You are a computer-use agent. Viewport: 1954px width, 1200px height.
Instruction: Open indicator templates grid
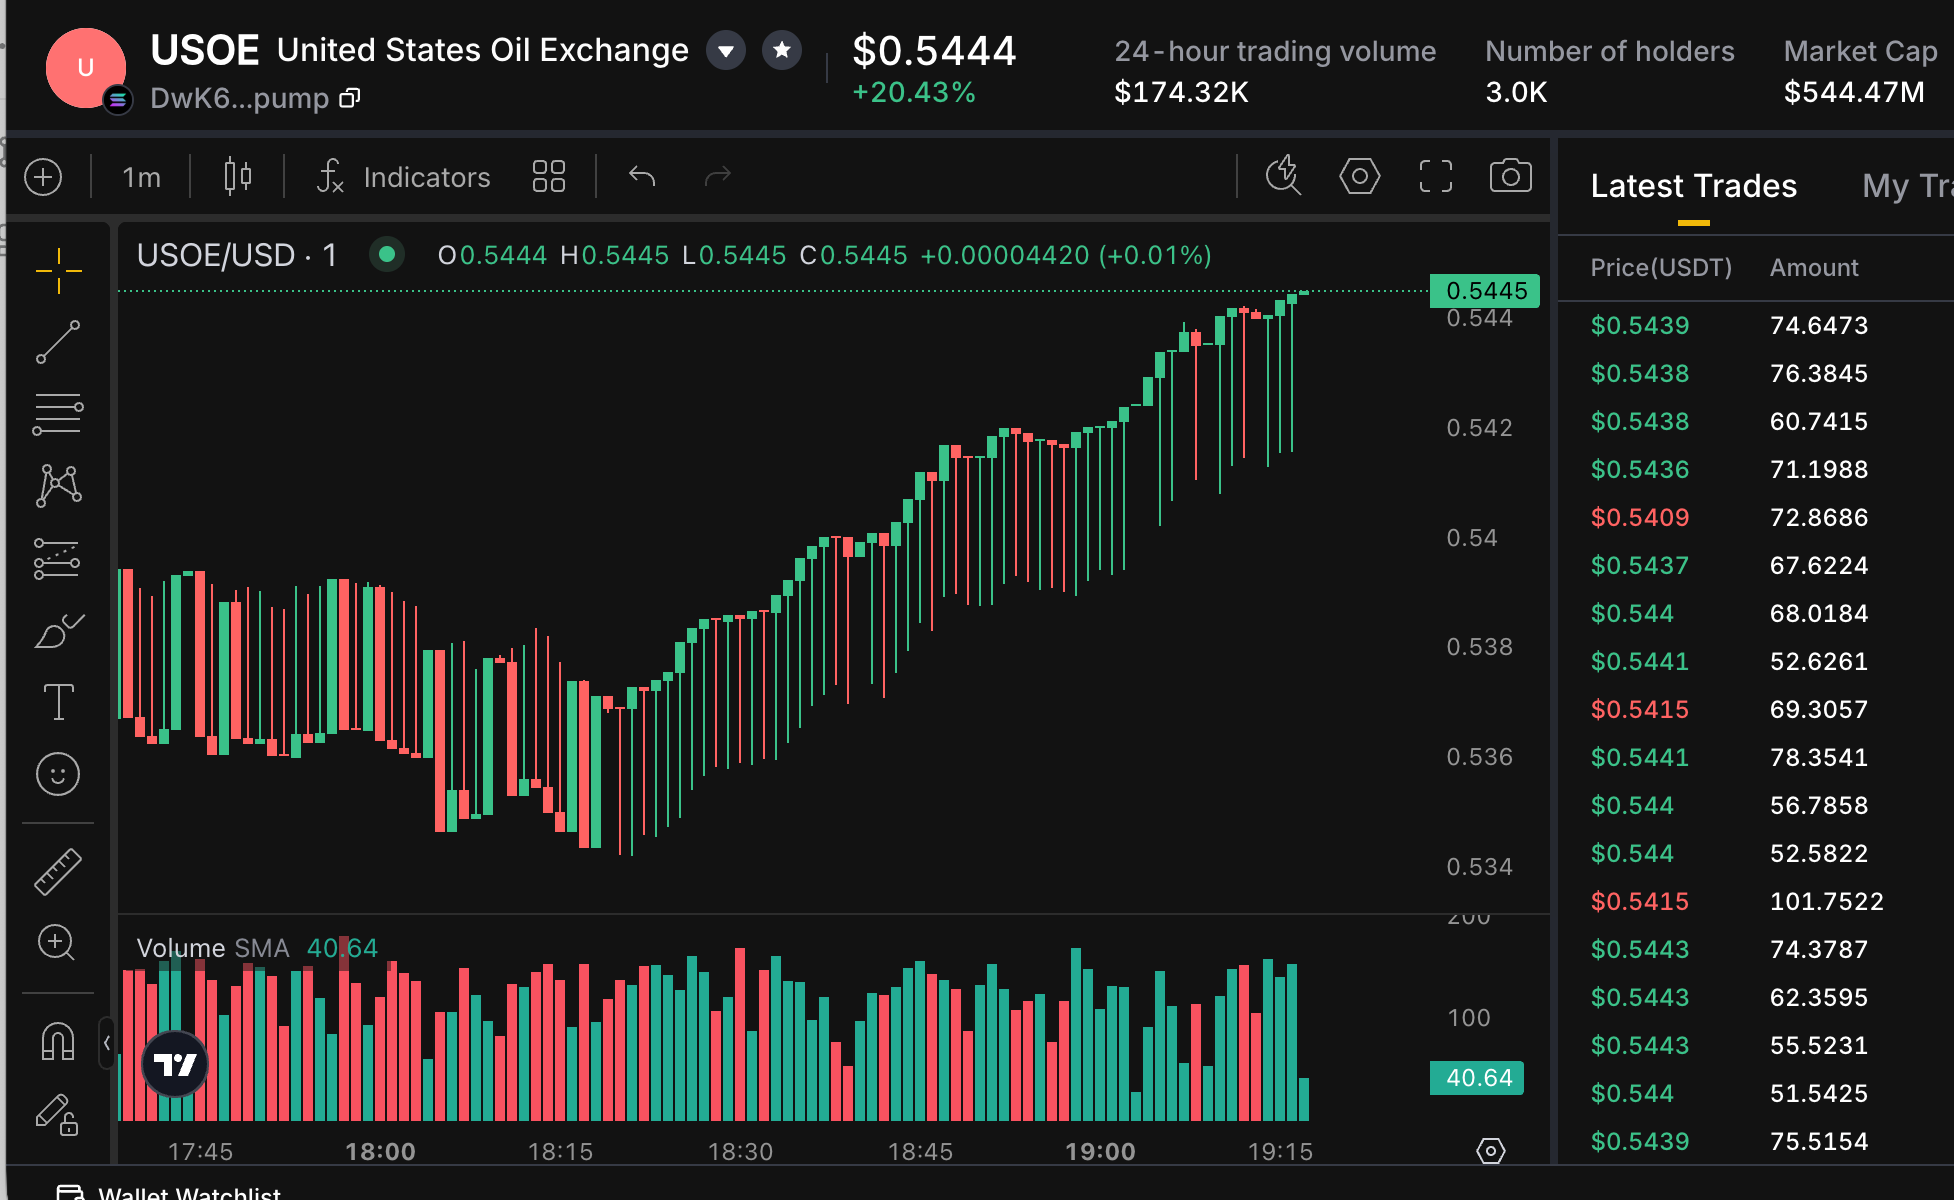pos(549,177)
